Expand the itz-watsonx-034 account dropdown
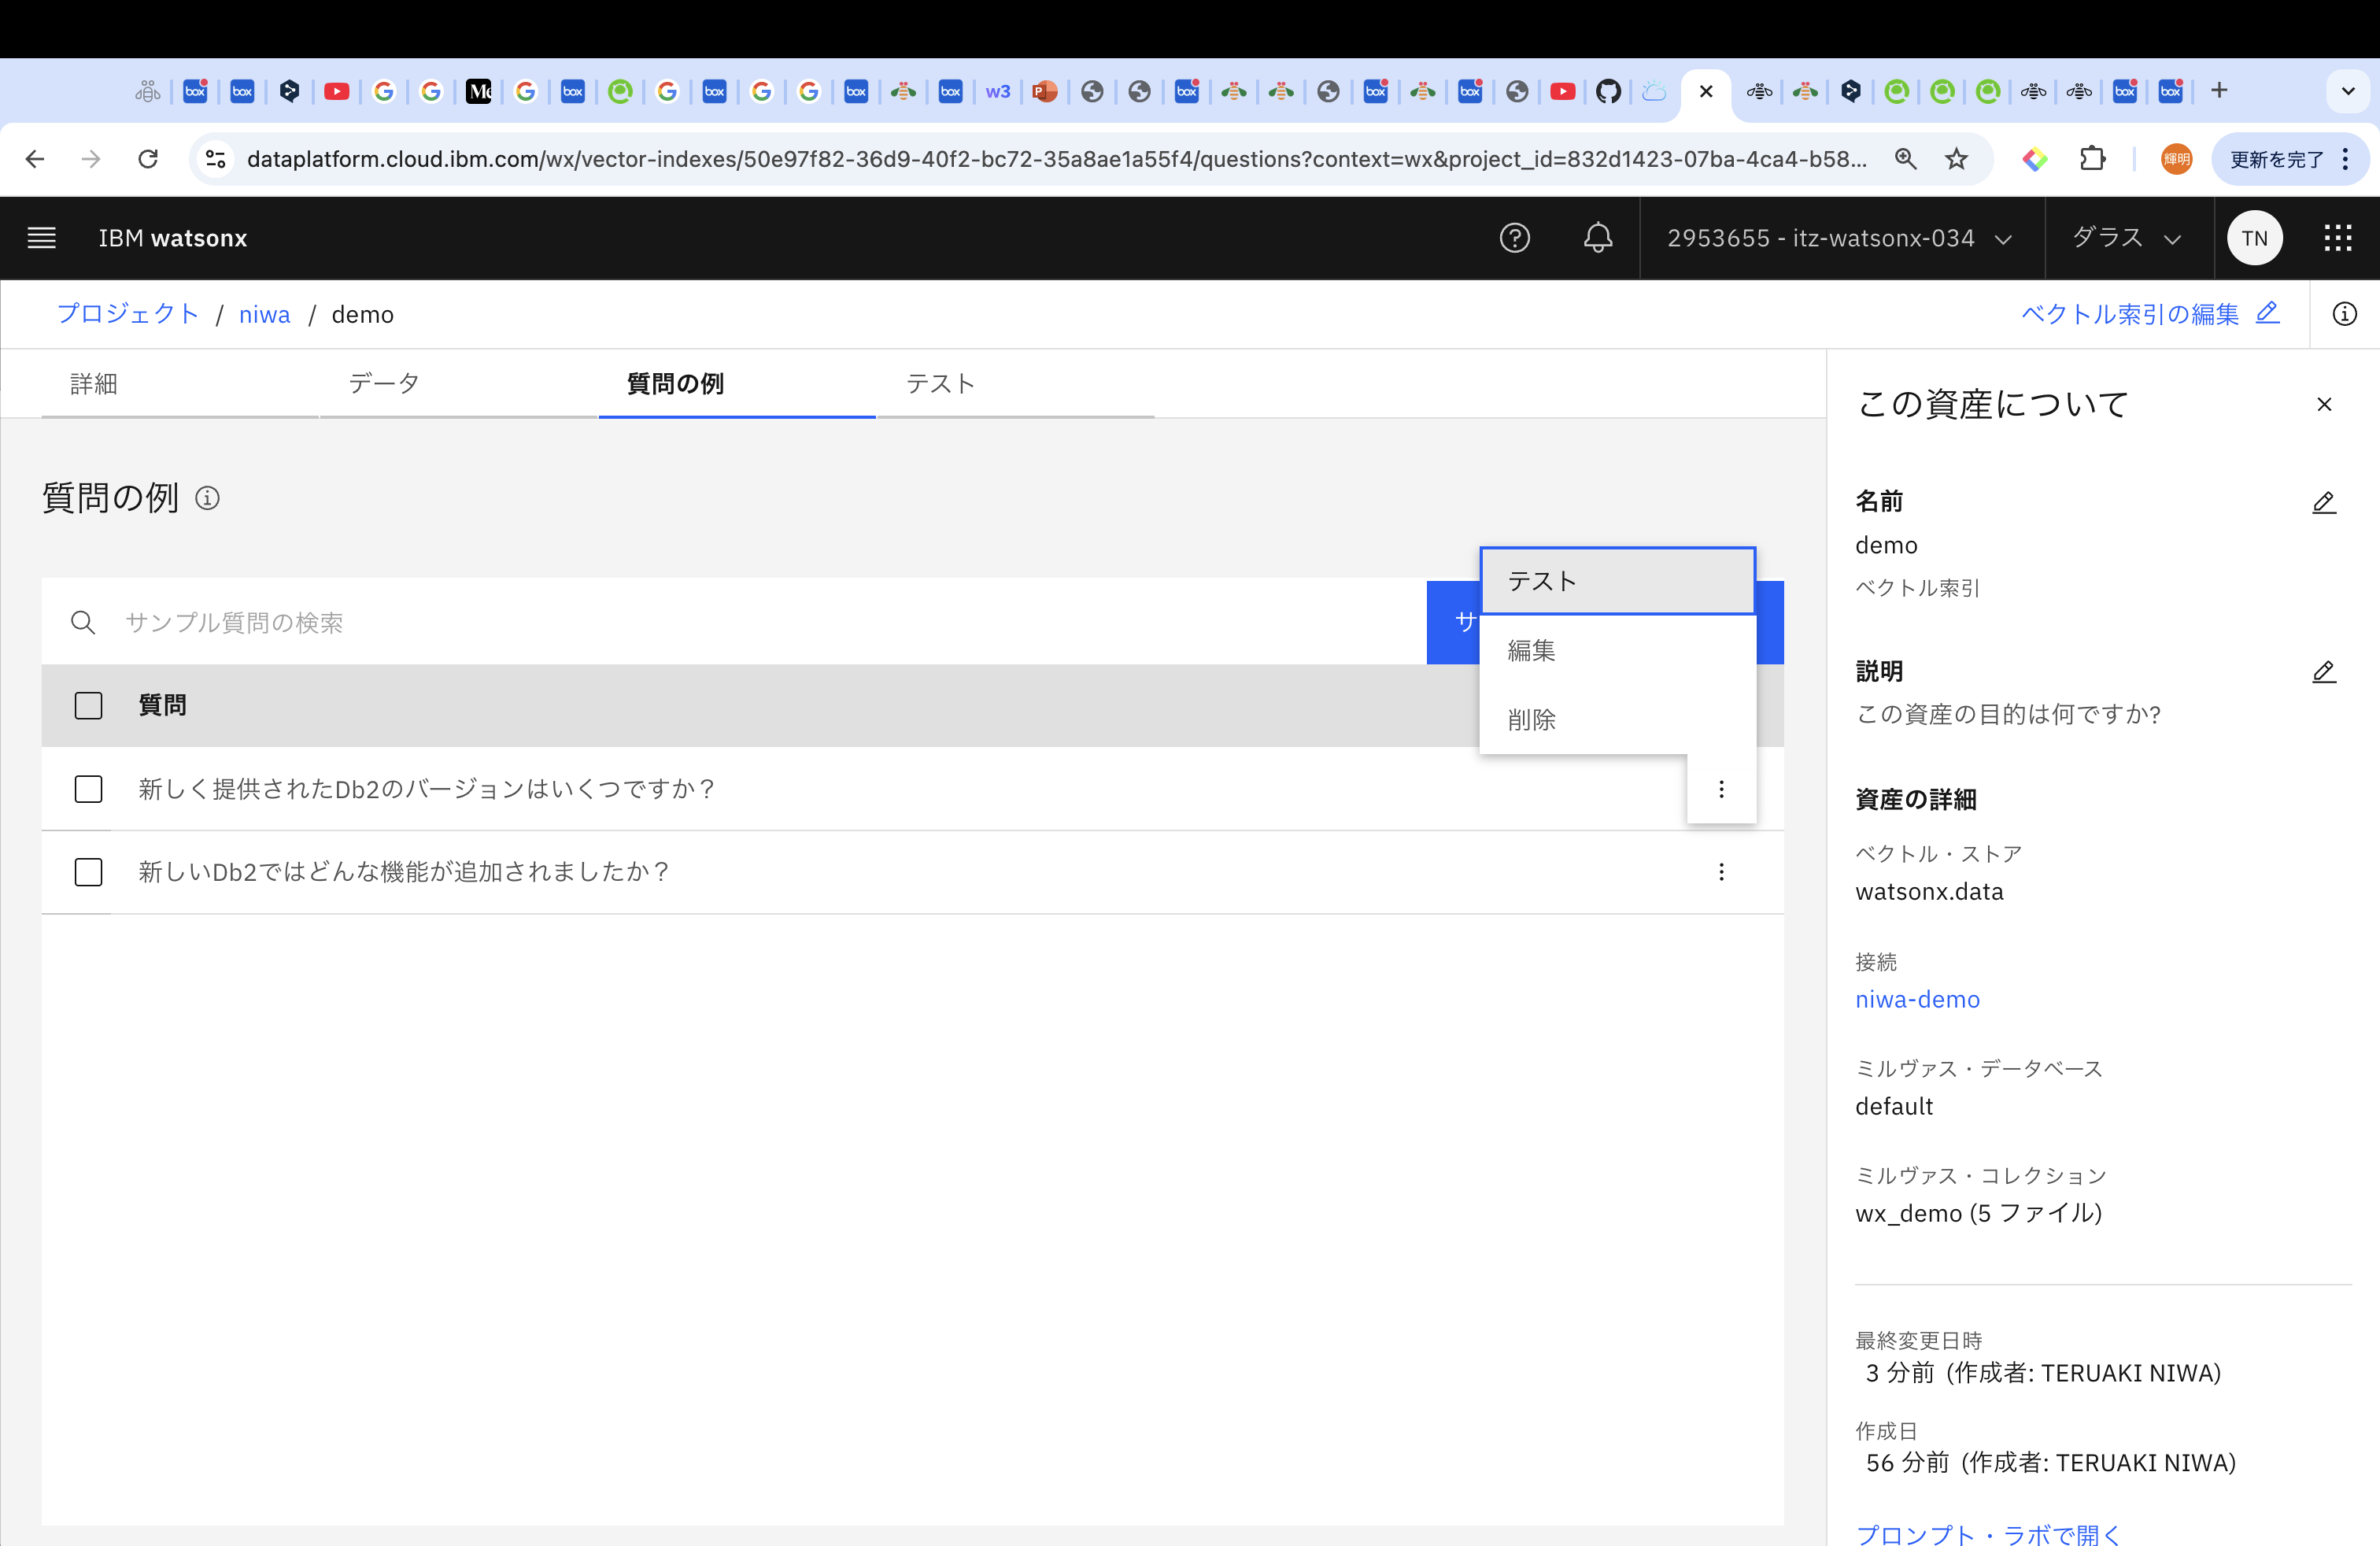The image size is (2380, 1546). point(1839,238)
